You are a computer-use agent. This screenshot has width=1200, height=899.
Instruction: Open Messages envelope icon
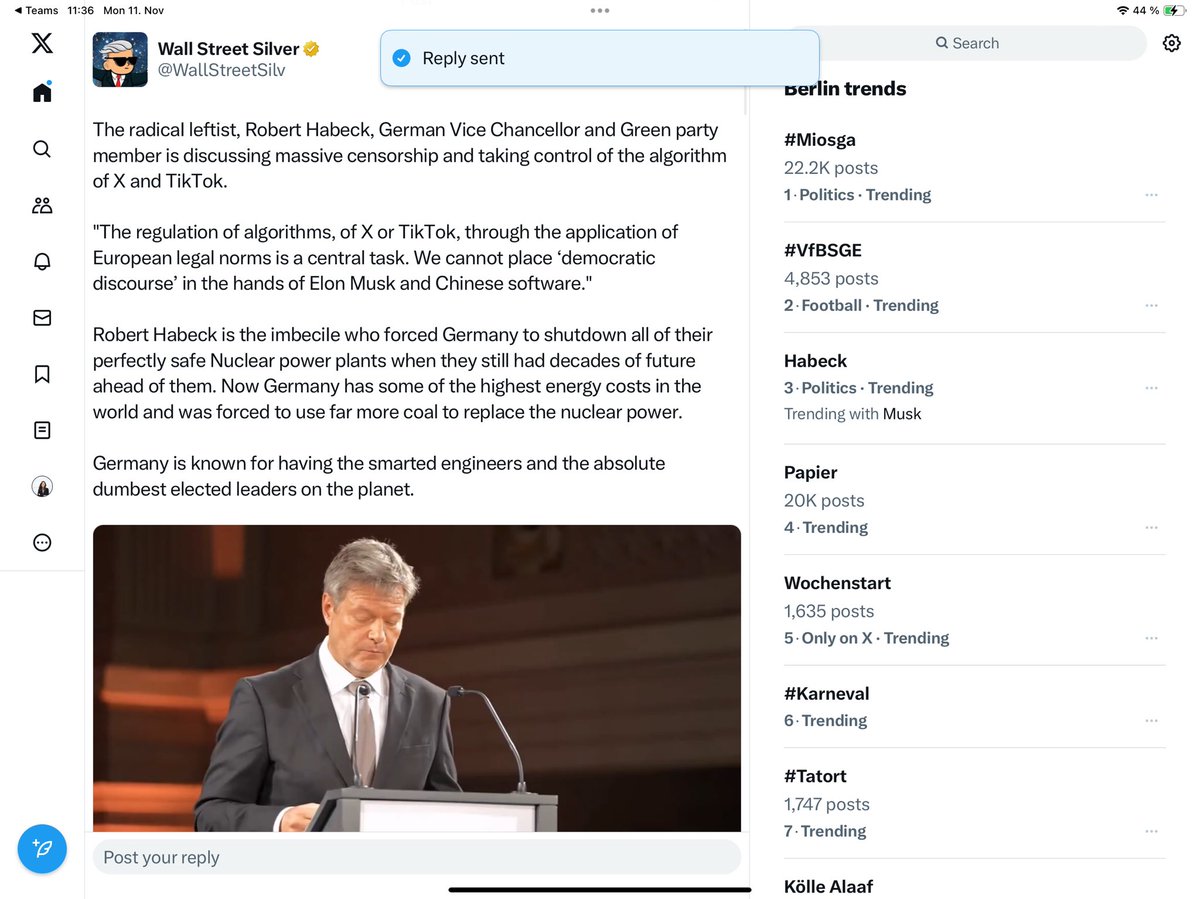pos(42,317)
